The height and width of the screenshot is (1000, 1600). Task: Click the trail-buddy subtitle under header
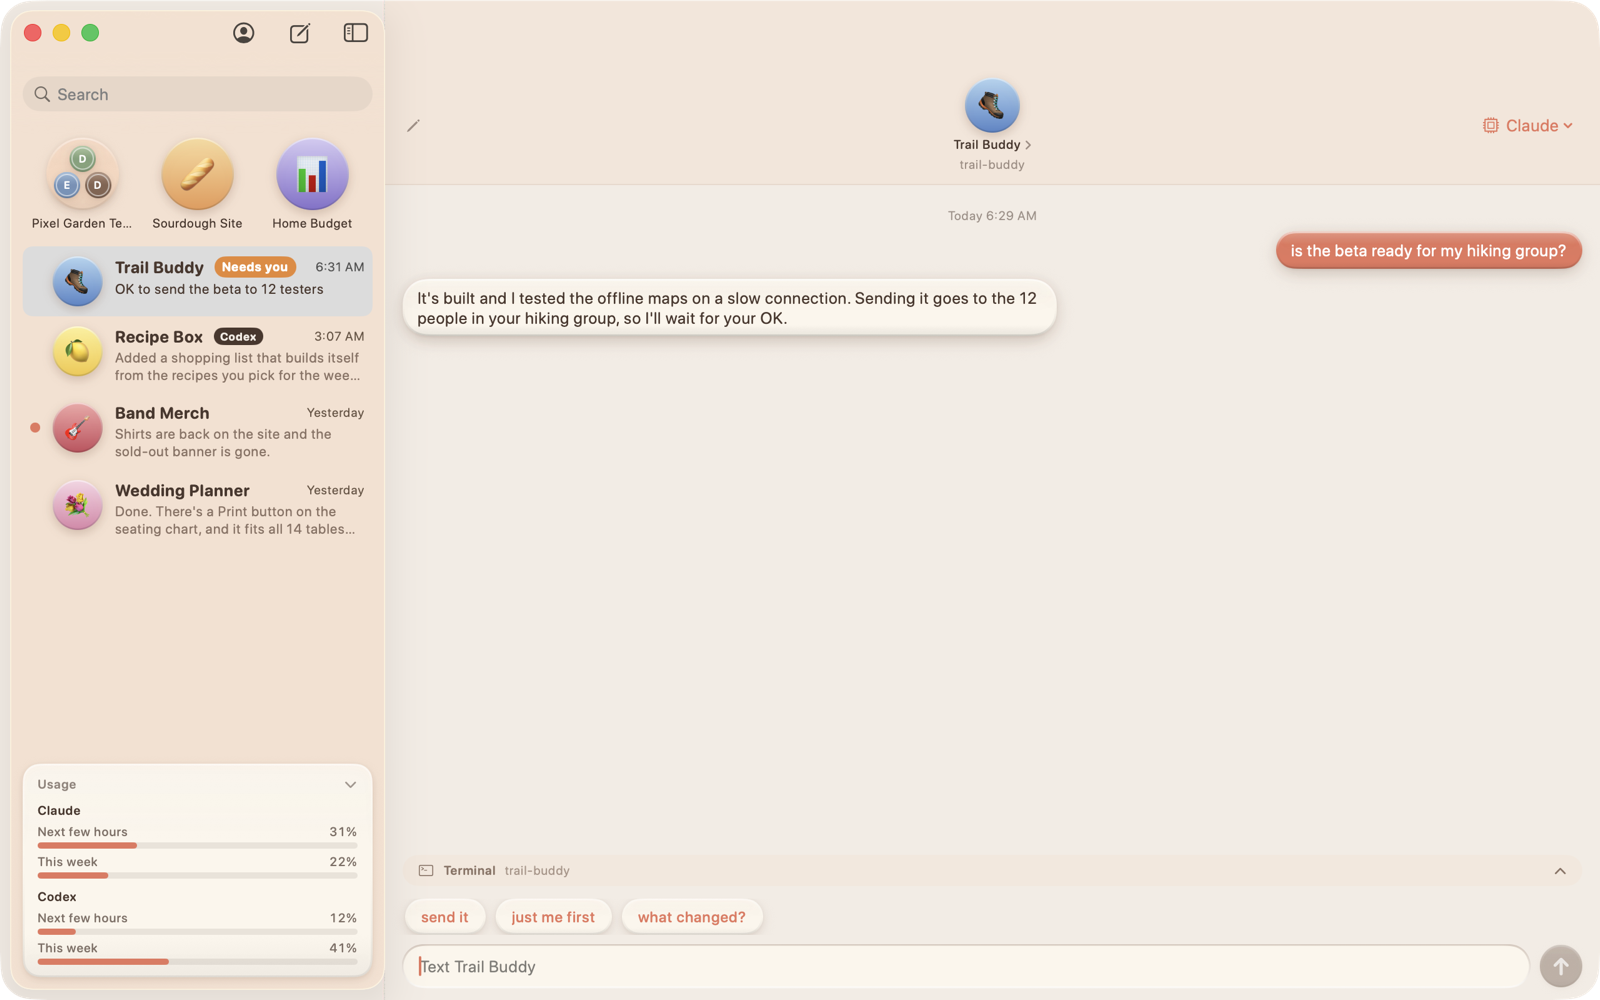[992, 165]
